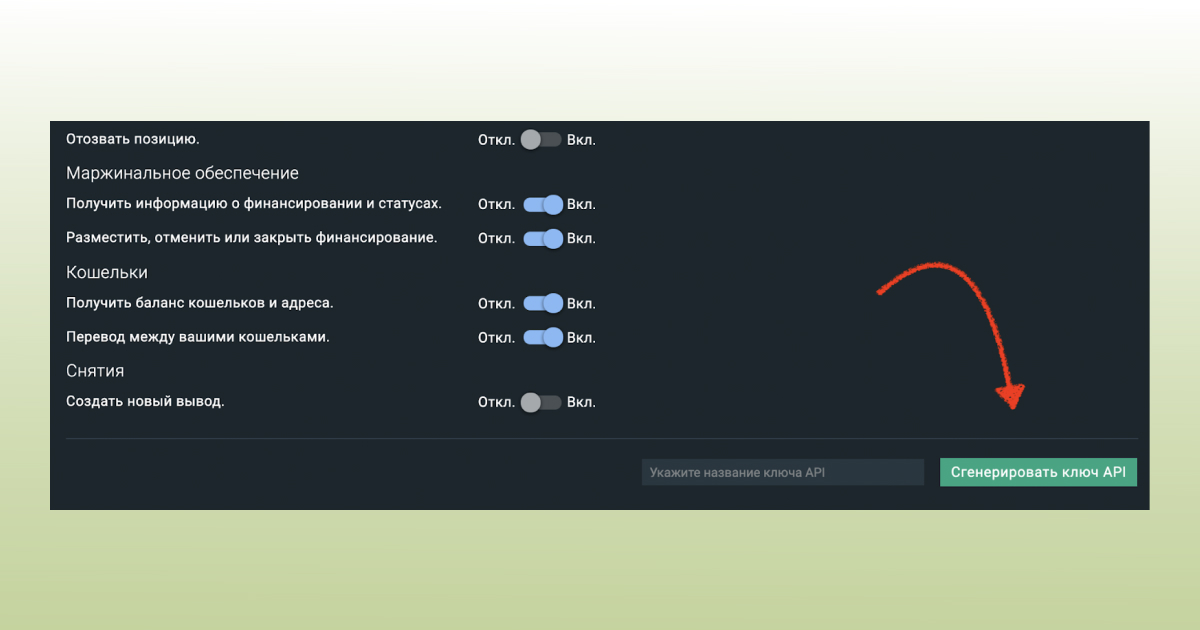This screenshot has width=1200, height=630.
Task: Enable the "Создать новый вывод" withdrawal toggle
Action: click(x=541, y=401)
